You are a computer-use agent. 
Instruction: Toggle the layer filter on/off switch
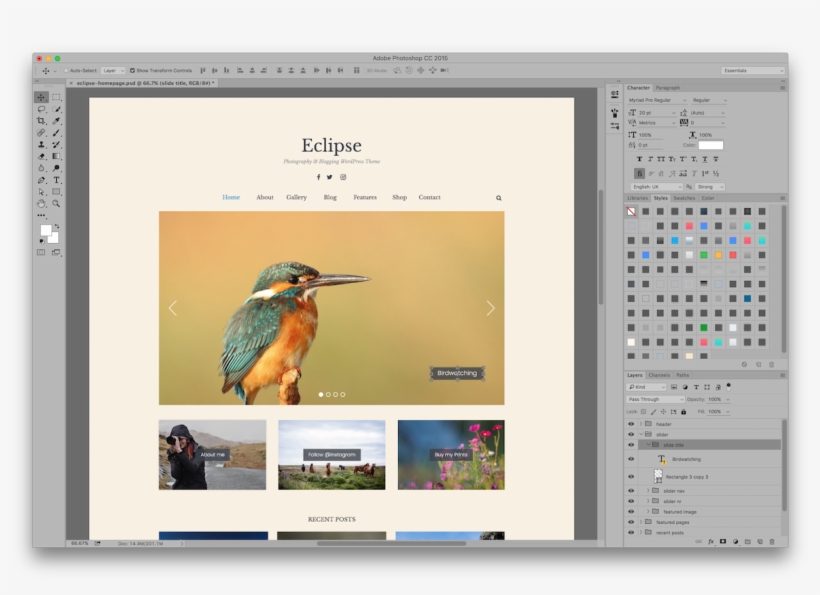[728, 386]
